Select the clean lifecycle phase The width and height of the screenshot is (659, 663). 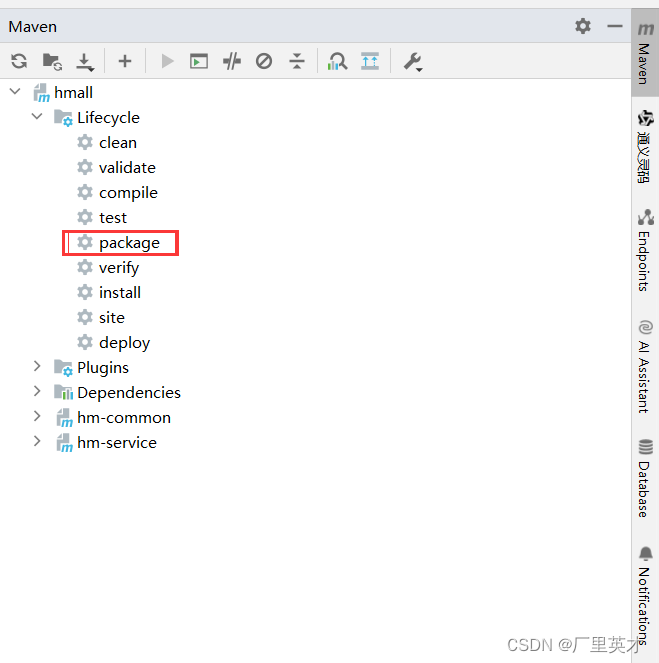(118, 143)
